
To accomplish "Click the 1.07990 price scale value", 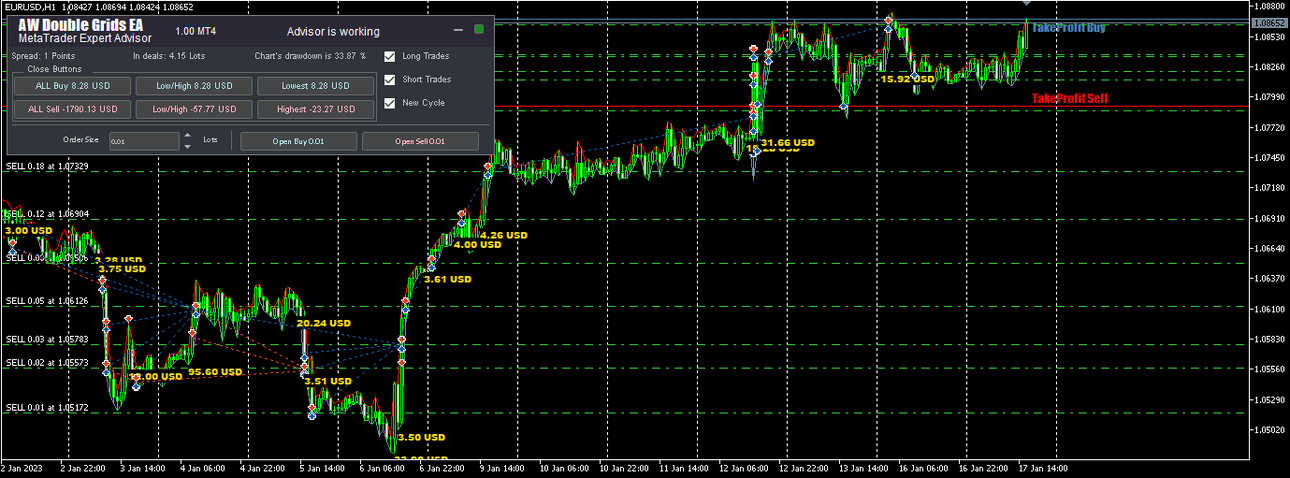I will (x=1270, y=97).
